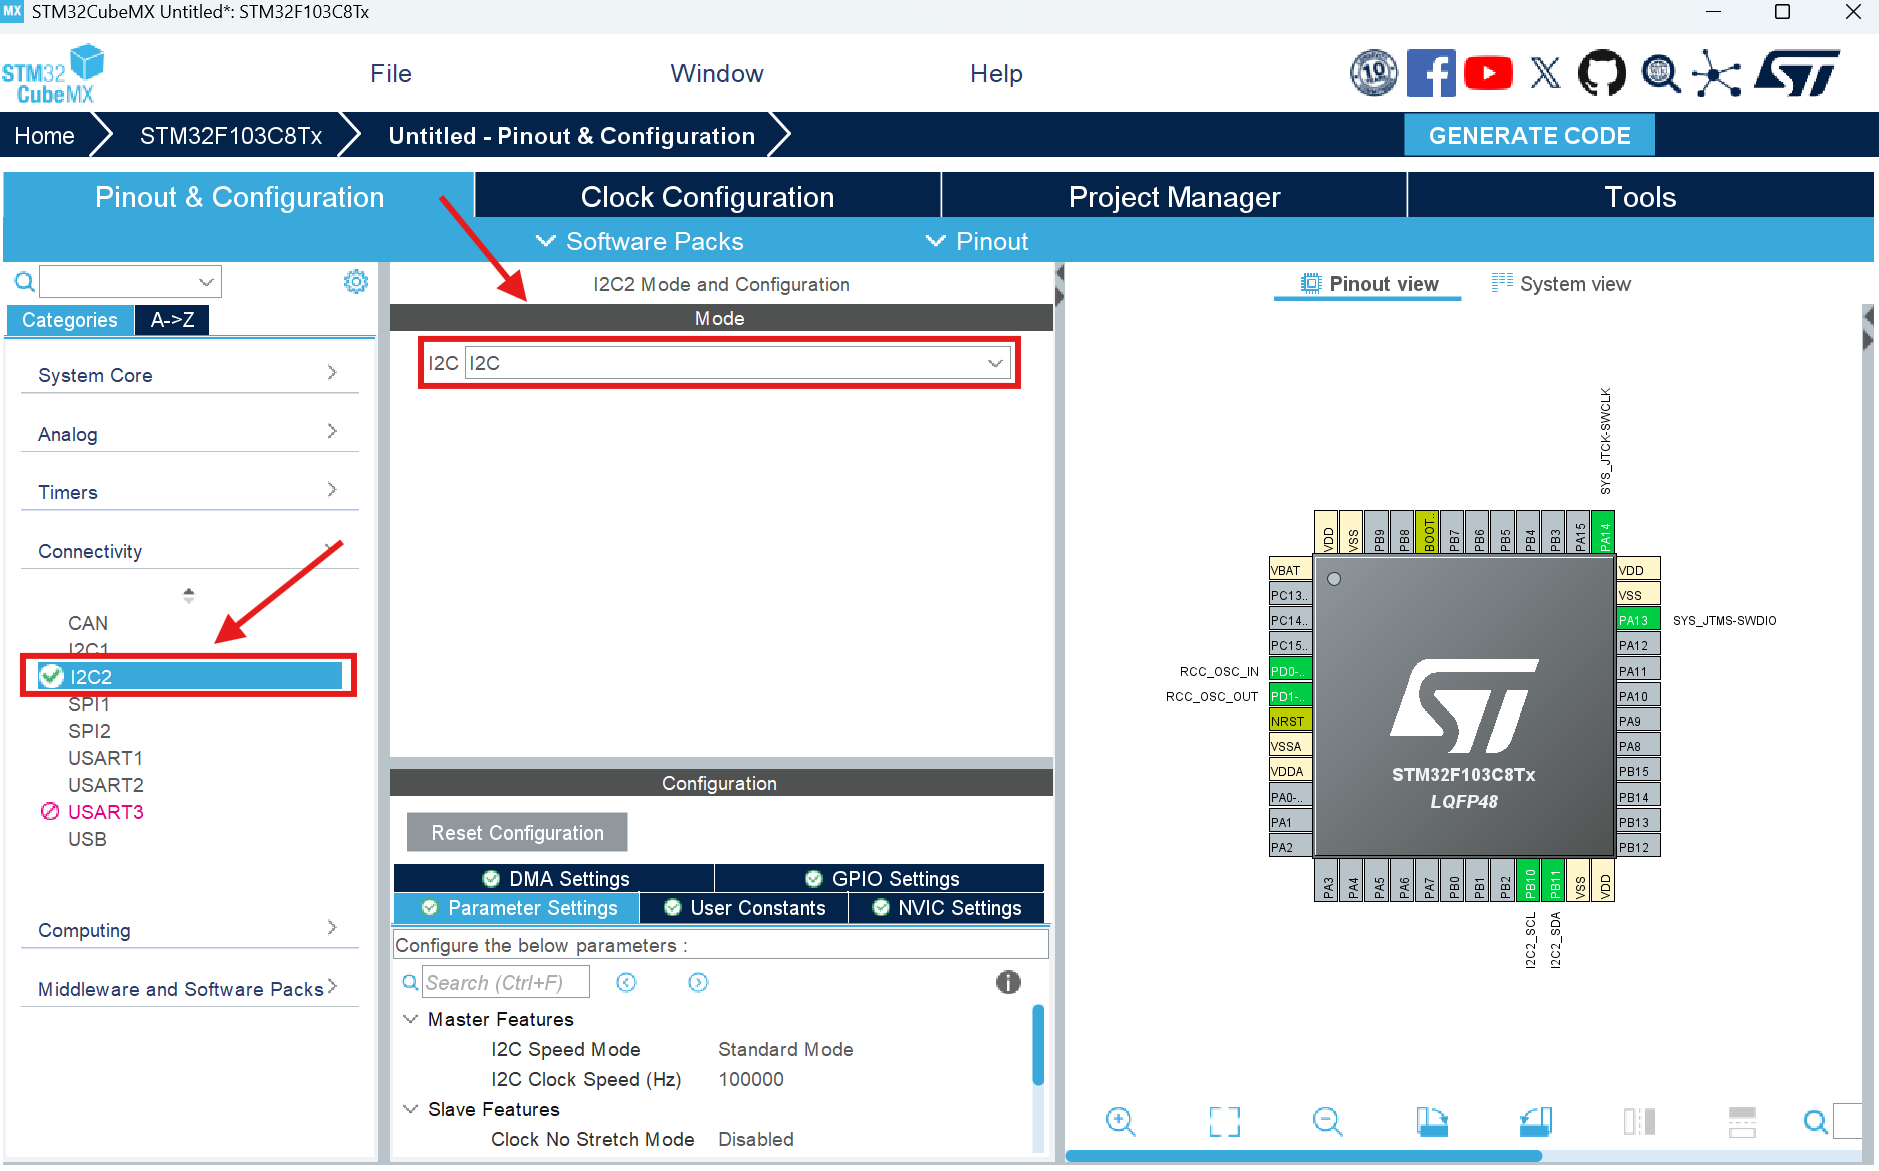The height and width of the screenshot is (1171, 1879).
Task: Open the GitHub icon link
Action: (x=1602, y=73)
